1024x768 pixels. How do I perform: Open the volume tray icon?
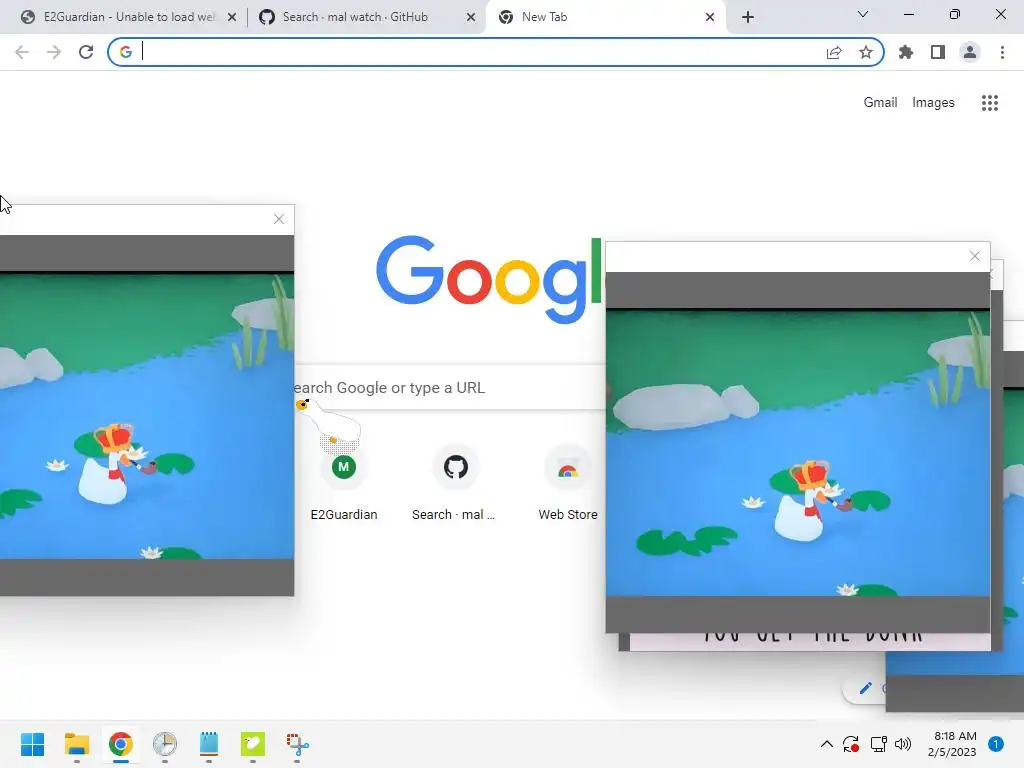(903, 744)
